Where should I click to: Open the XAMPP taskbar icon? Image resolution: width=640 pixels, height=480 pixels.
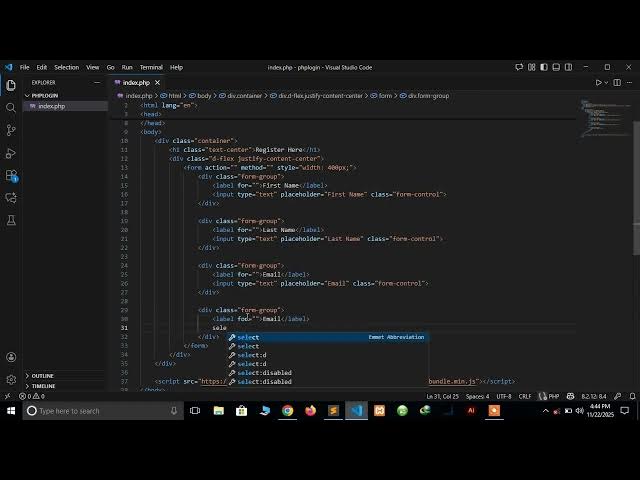click(x=379, y=411)
